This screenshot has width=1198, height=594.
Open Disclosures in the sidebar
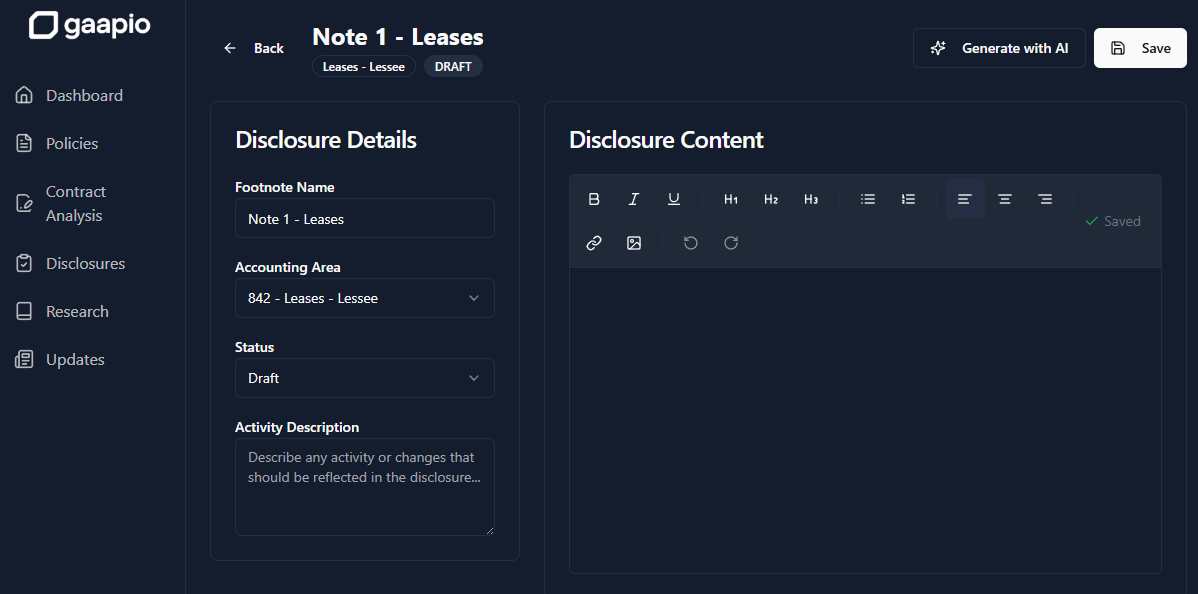85,264
